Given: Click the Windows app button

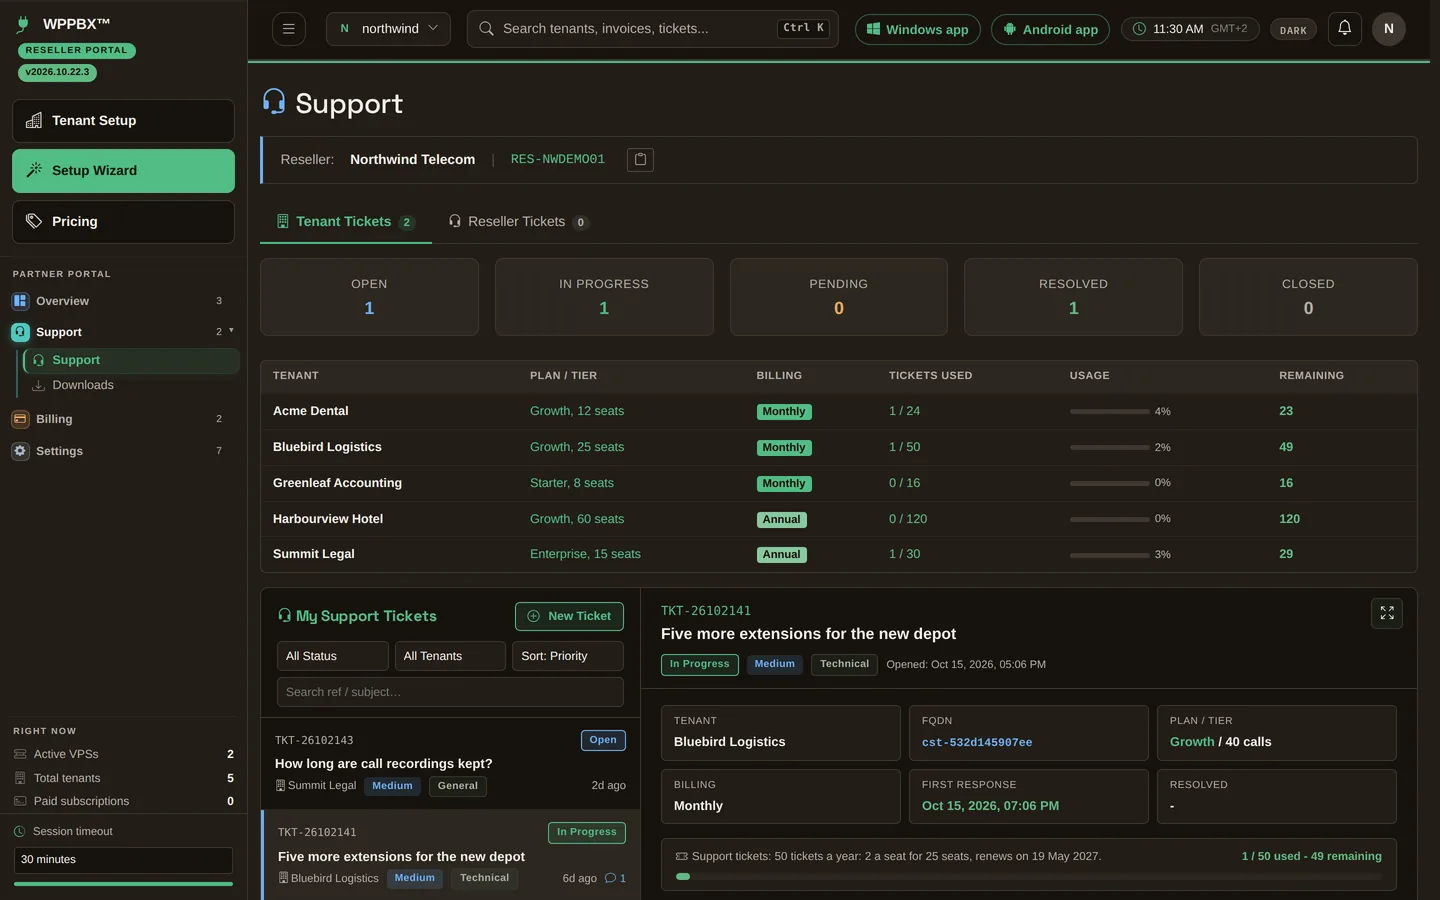Looking at the screenshot, I should tap(917, 29).
